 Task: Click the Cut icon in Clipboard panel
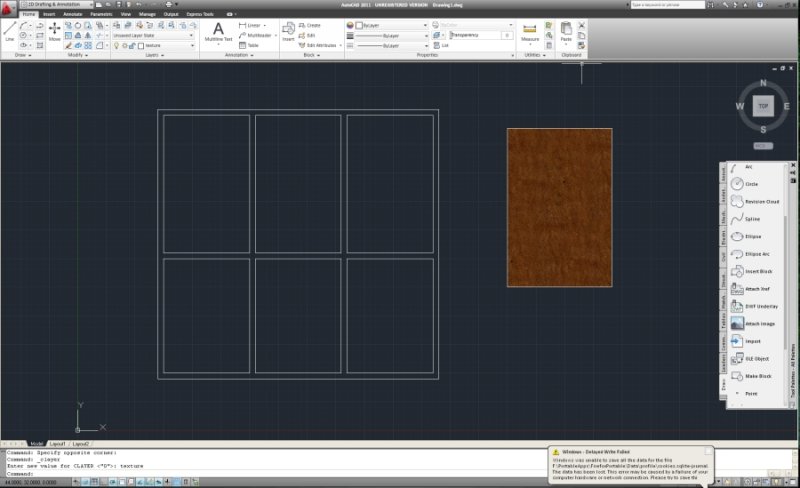[x=581, y=25]
